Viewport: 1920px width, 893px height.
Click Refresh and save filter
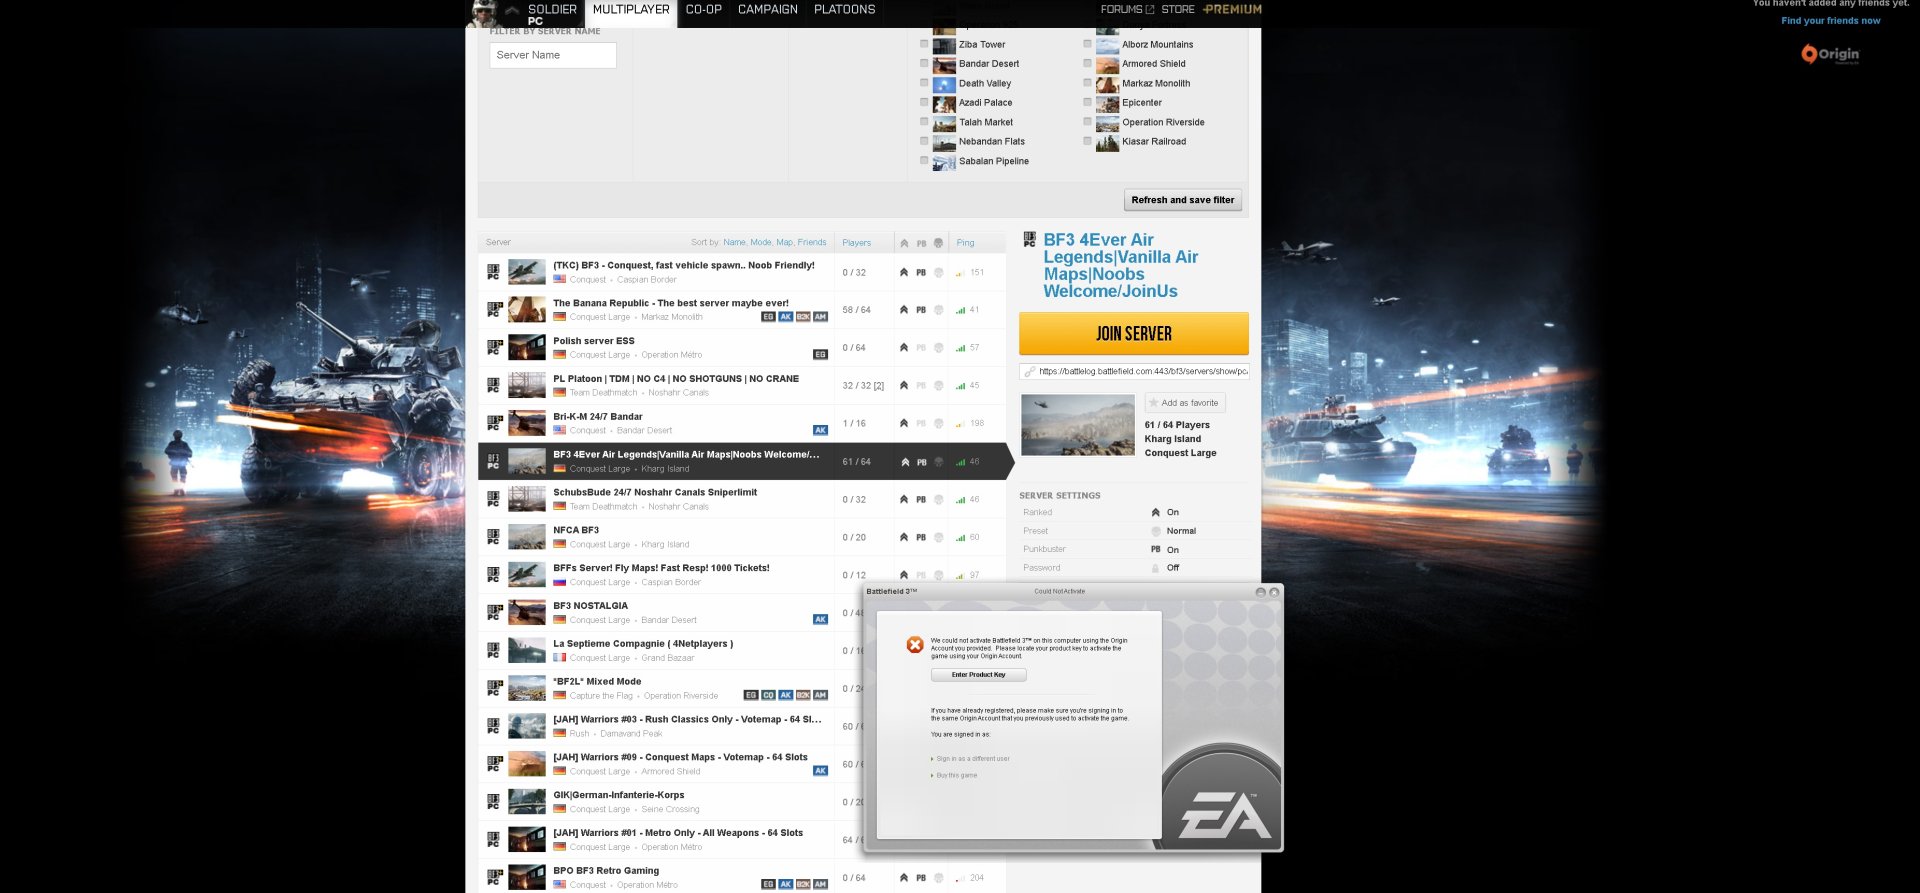1183,200
